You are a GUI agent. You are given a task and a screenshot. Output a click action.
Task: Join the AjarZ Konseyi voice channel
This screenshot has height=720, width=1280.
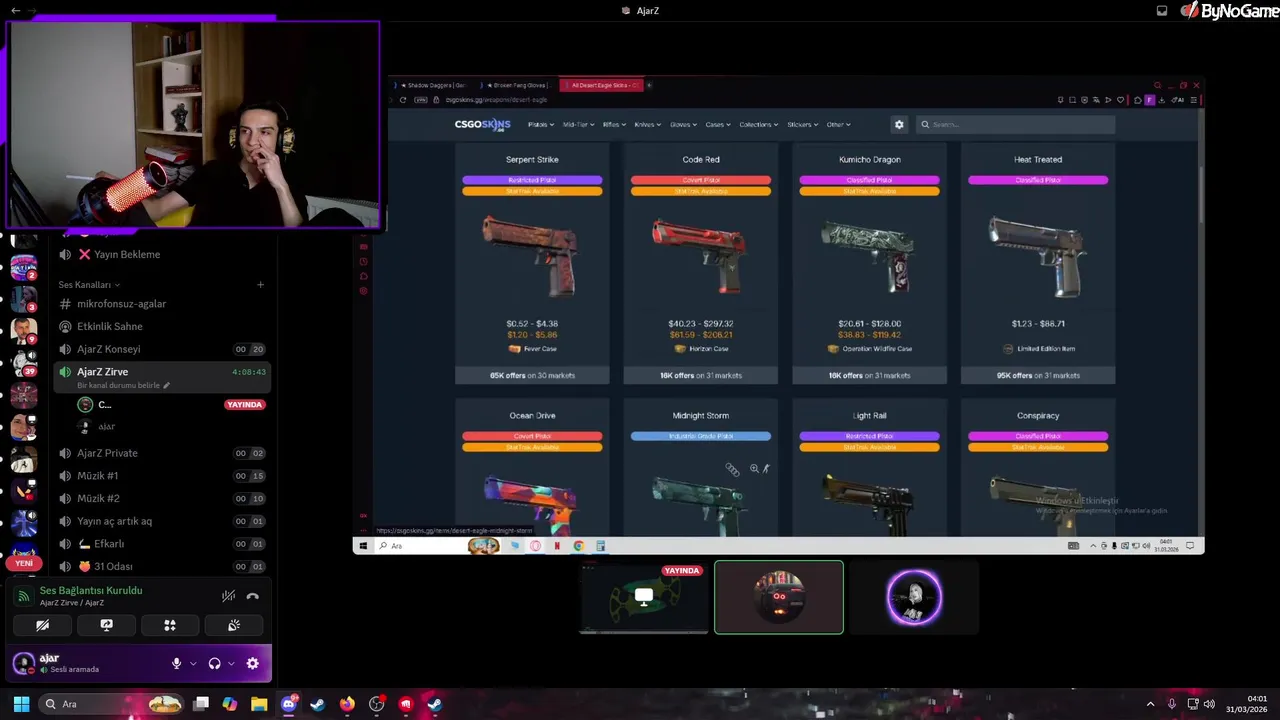click(x=161, y=349)
